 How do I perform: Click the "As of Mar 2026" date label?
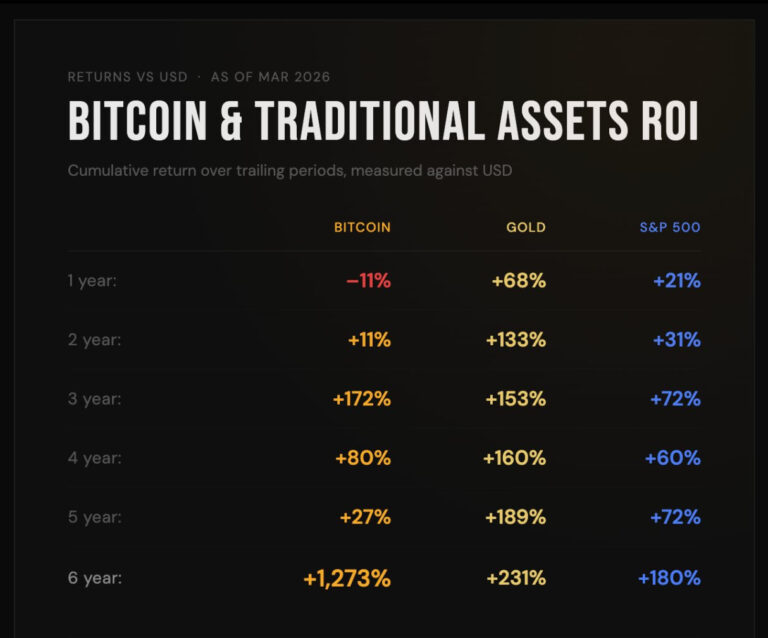(270, 77)
